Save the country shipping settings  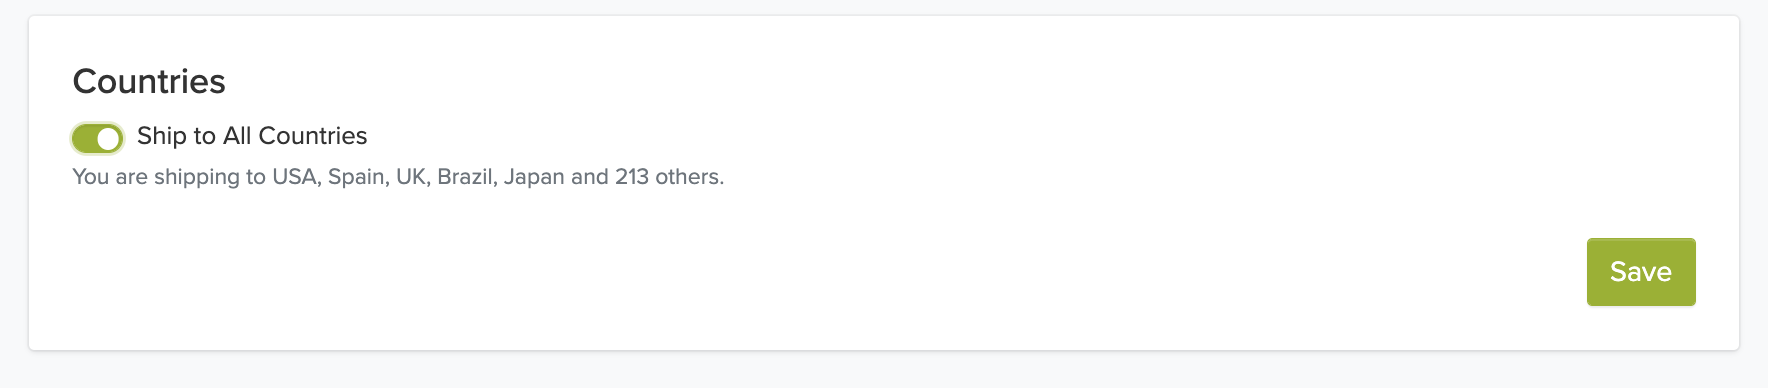tap(1641, 272)
